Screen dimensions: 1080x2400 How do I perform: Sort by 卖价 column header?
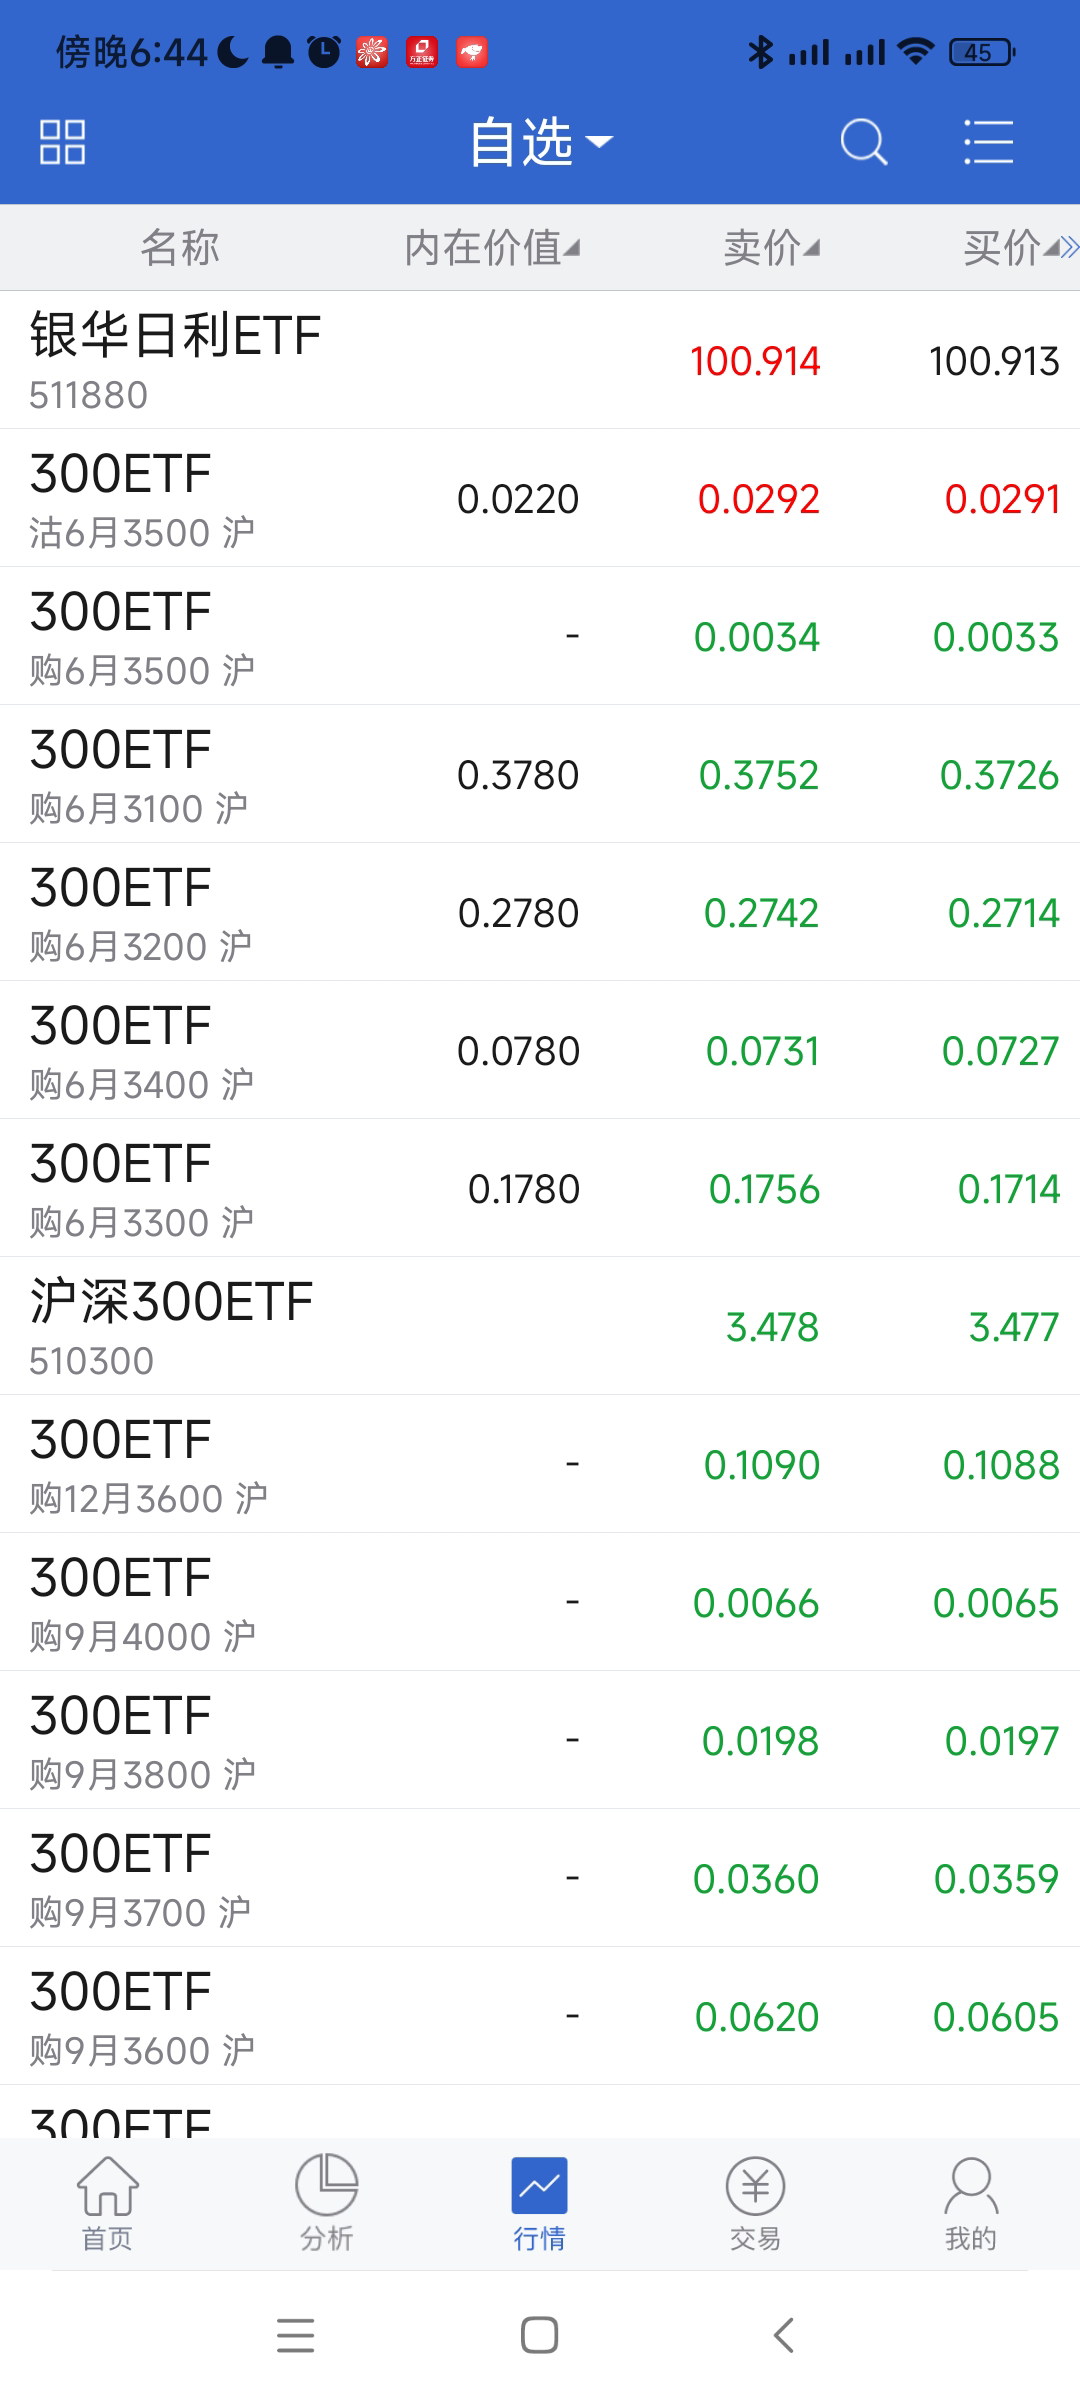[x=771, y=248]
